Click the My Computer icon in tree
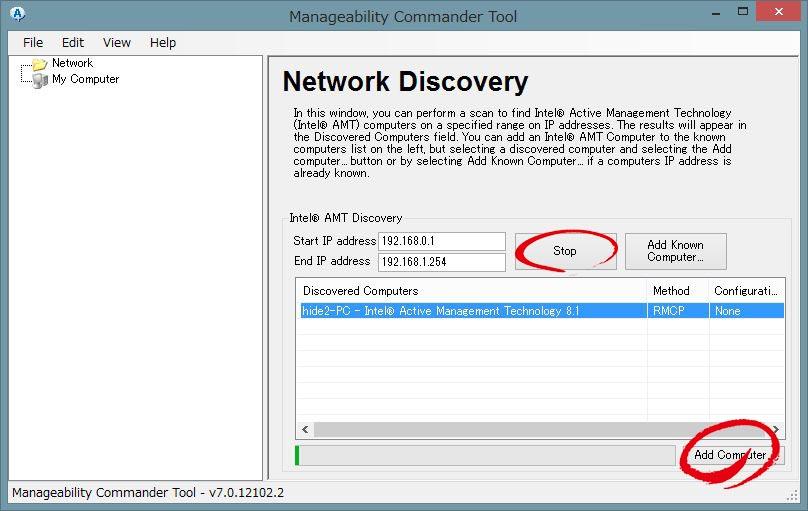 (40, 80)
